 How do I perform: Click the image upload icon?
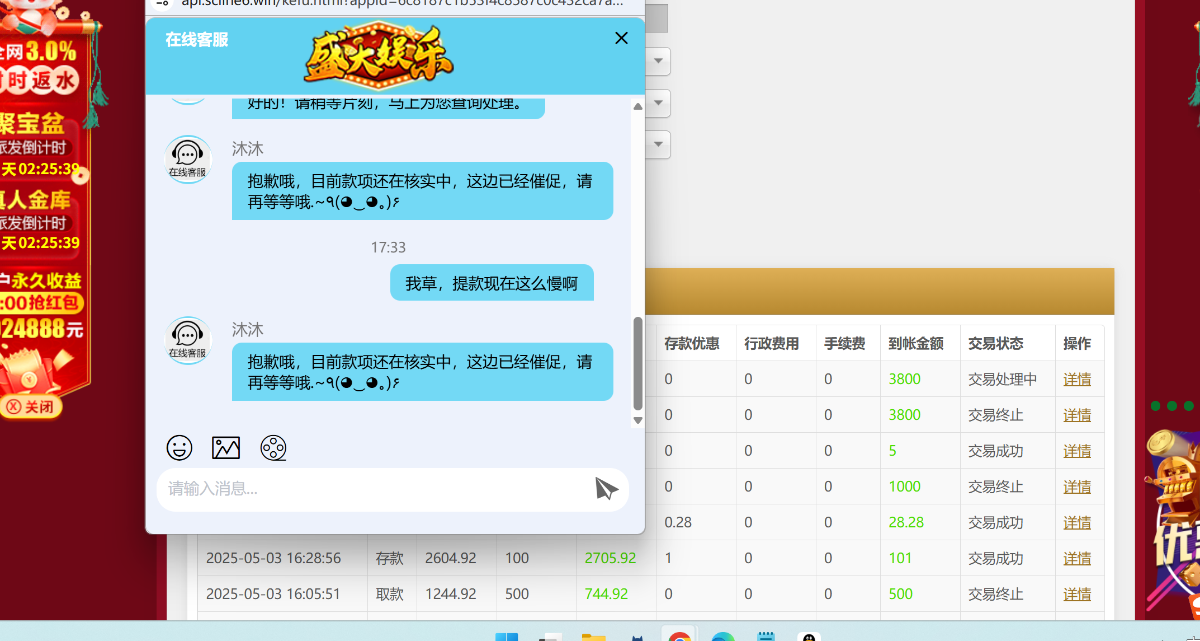coord(226,448)
